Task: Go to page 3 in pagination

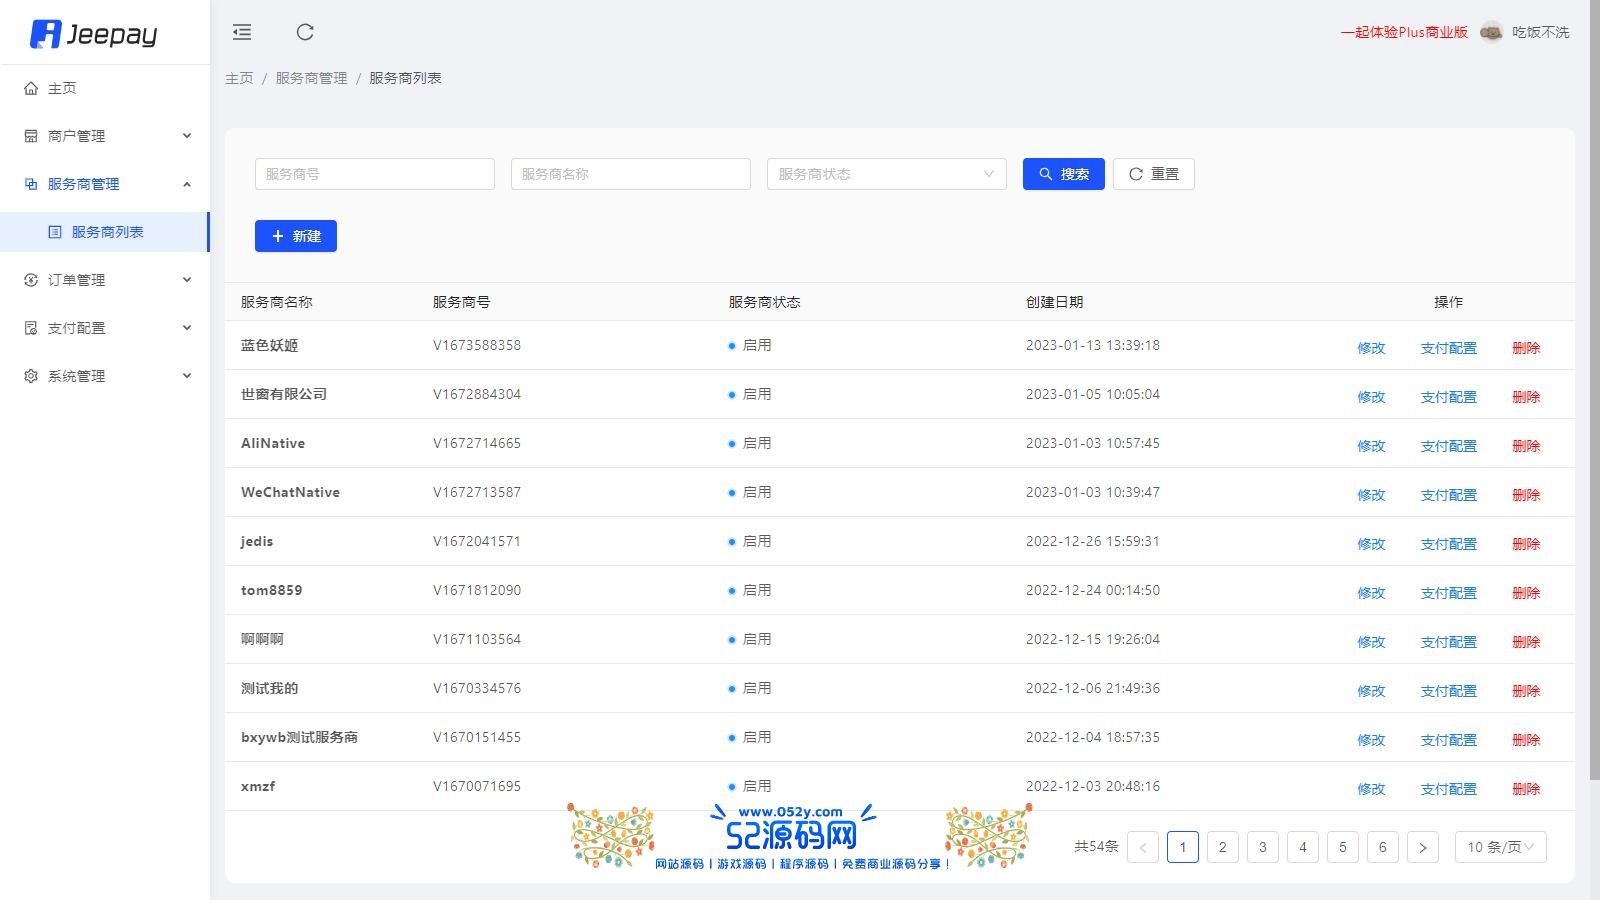Action: (1262, 847)
